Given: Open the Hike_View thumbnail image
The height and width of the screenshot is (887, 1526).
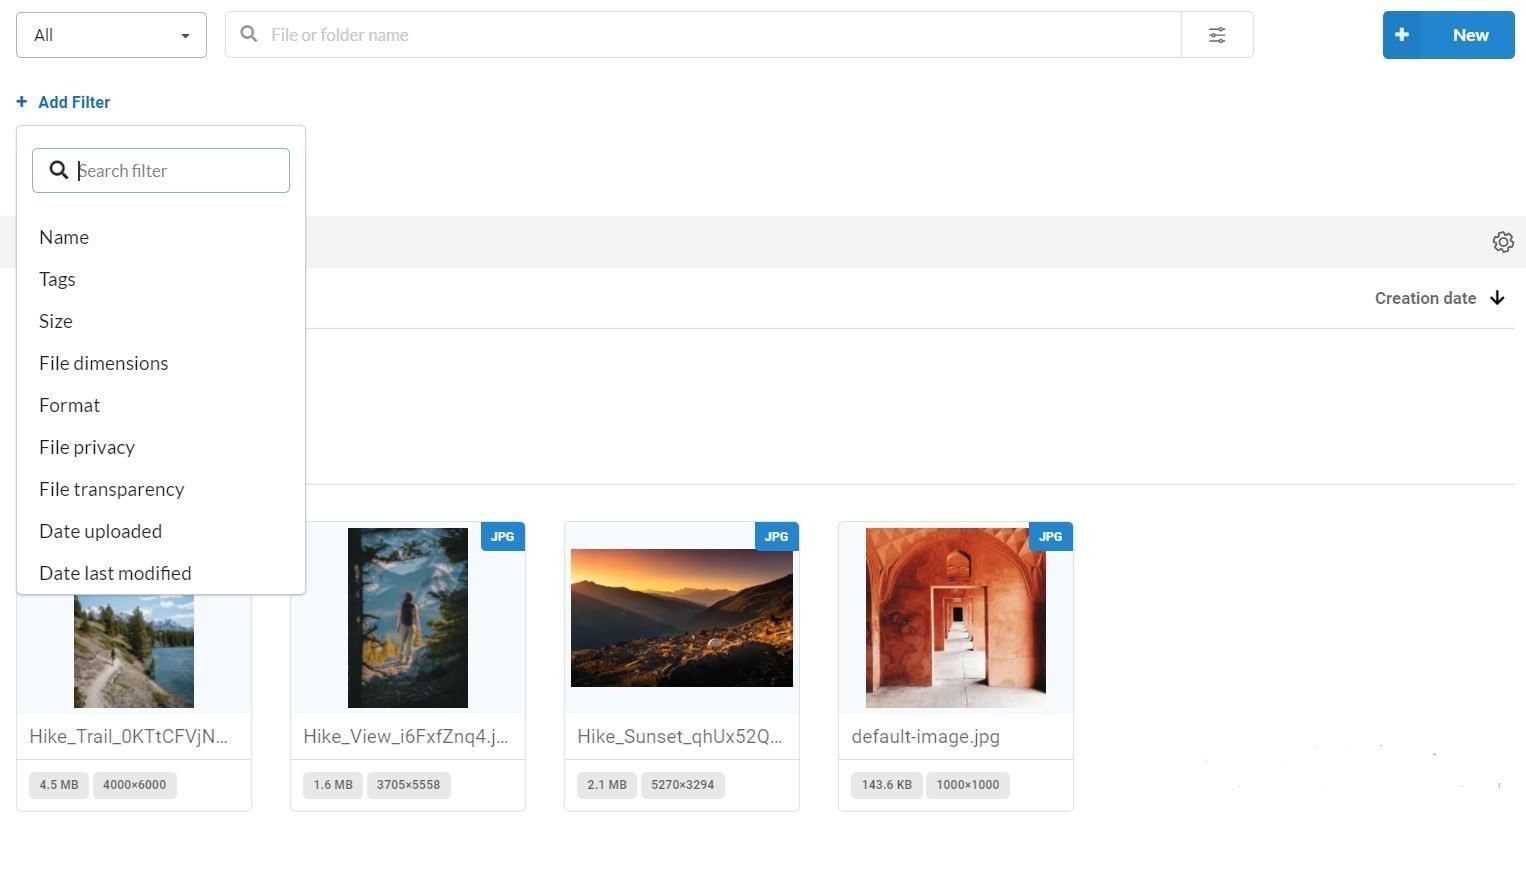Looking at the screenshot, I should (x=408, y=618).
